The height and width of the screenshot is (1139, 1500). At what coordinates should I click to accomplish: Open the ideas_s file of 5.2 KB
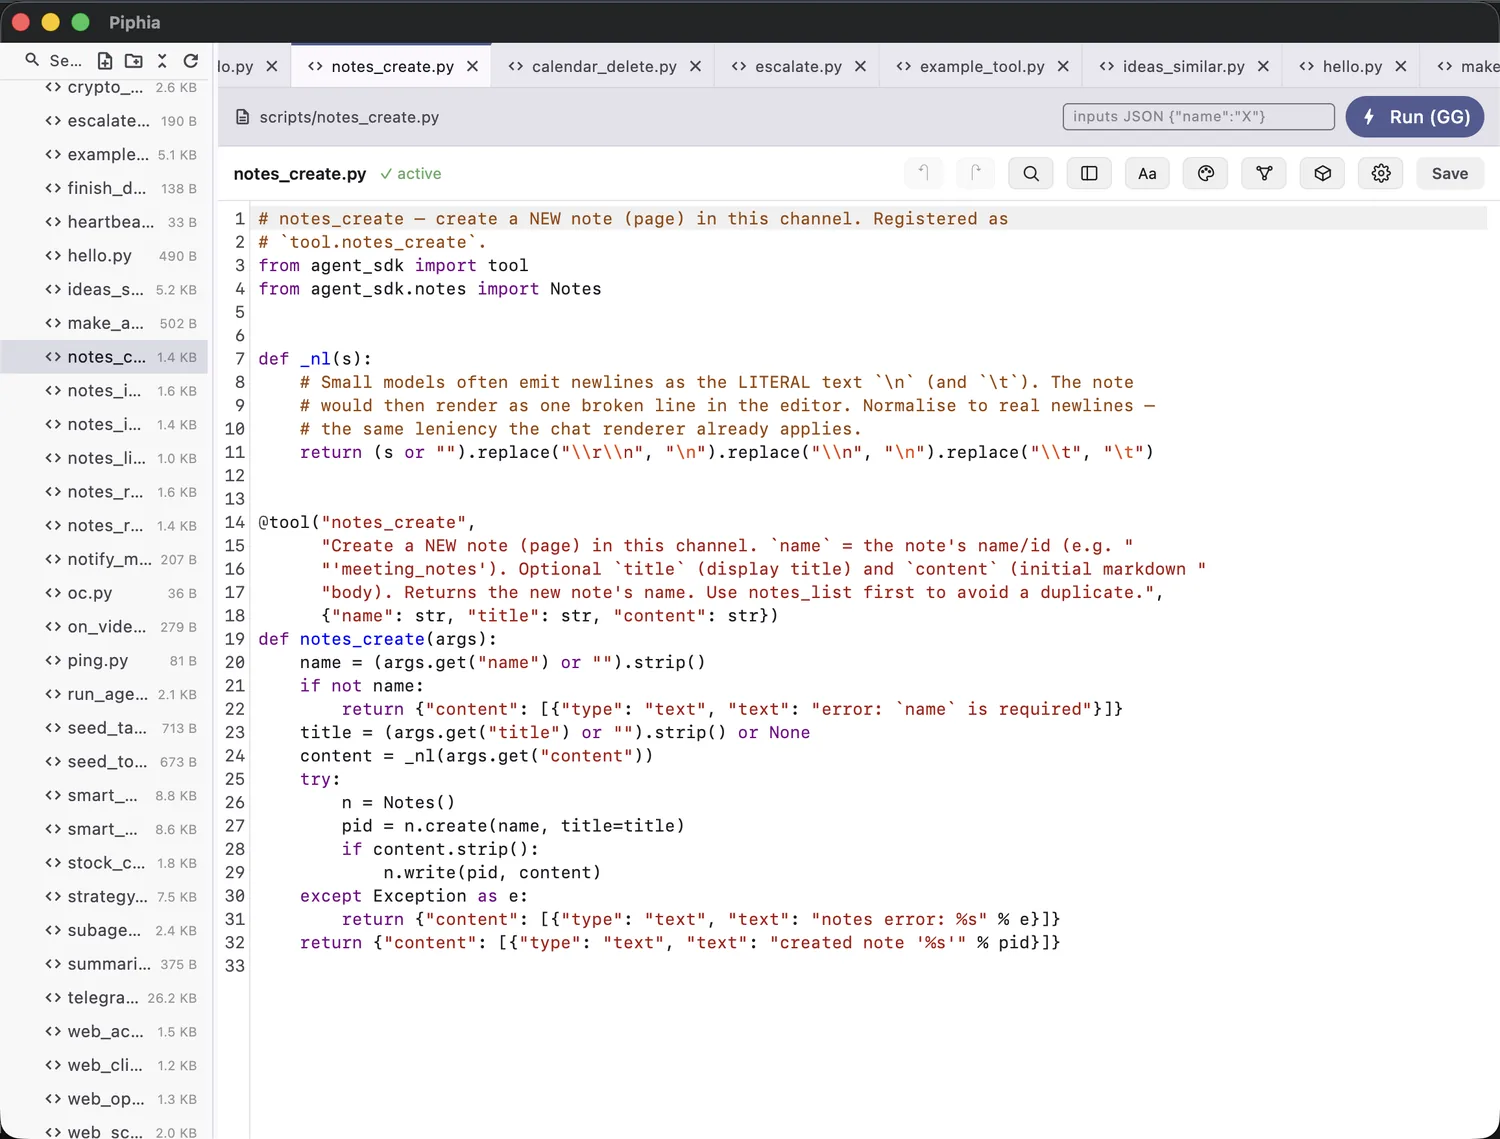tap(105, 289)
